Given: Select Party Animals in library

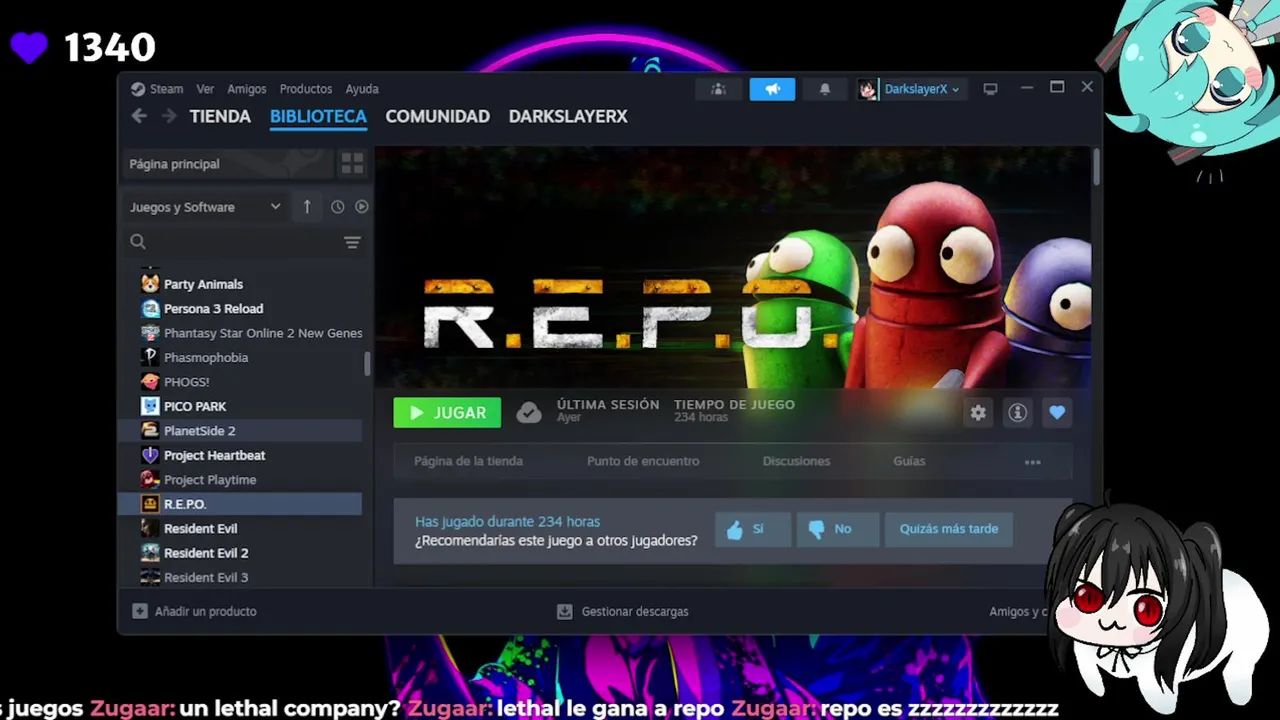Looking at the screenshot, I should 240,284.
